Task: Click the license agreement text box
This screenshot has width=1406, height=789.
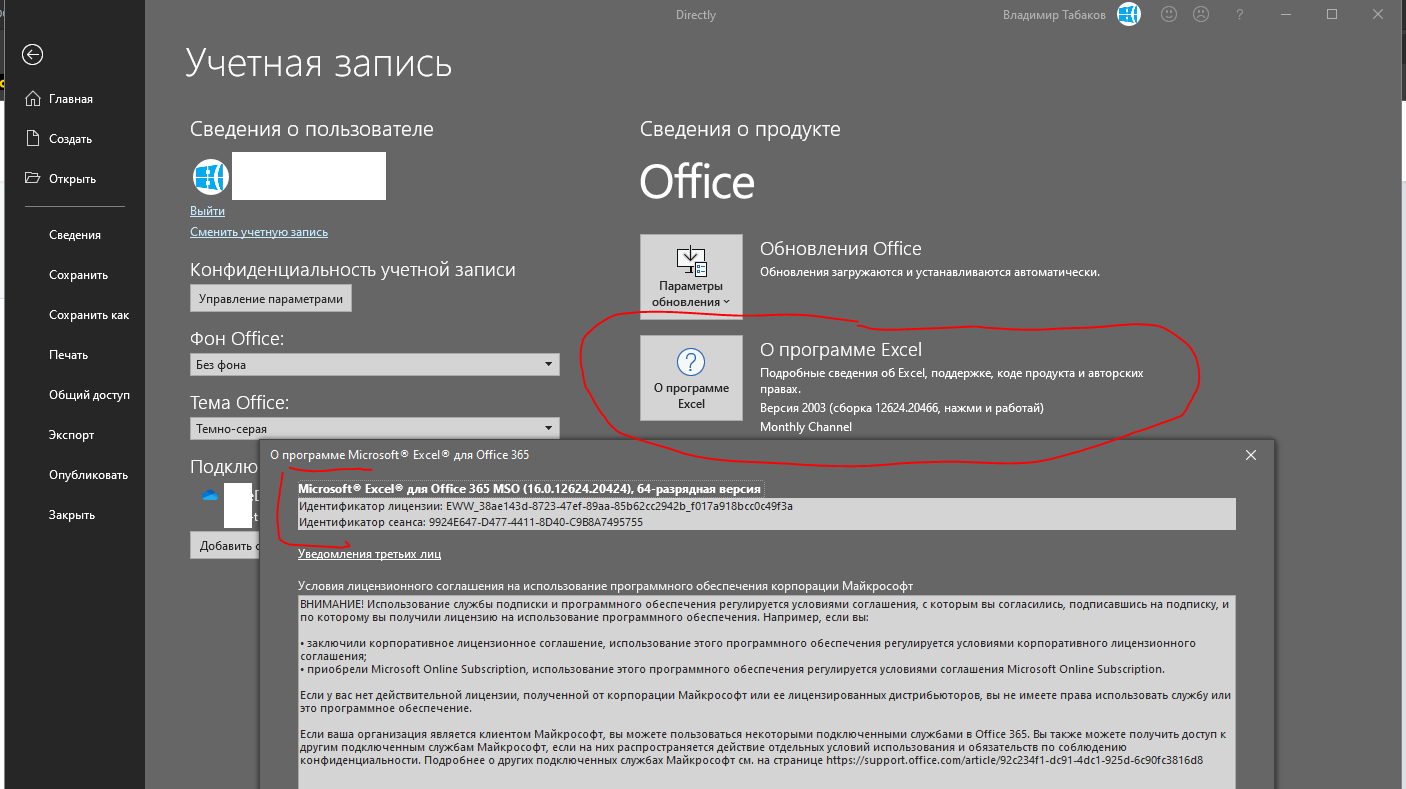Action: tap(766, 692)
